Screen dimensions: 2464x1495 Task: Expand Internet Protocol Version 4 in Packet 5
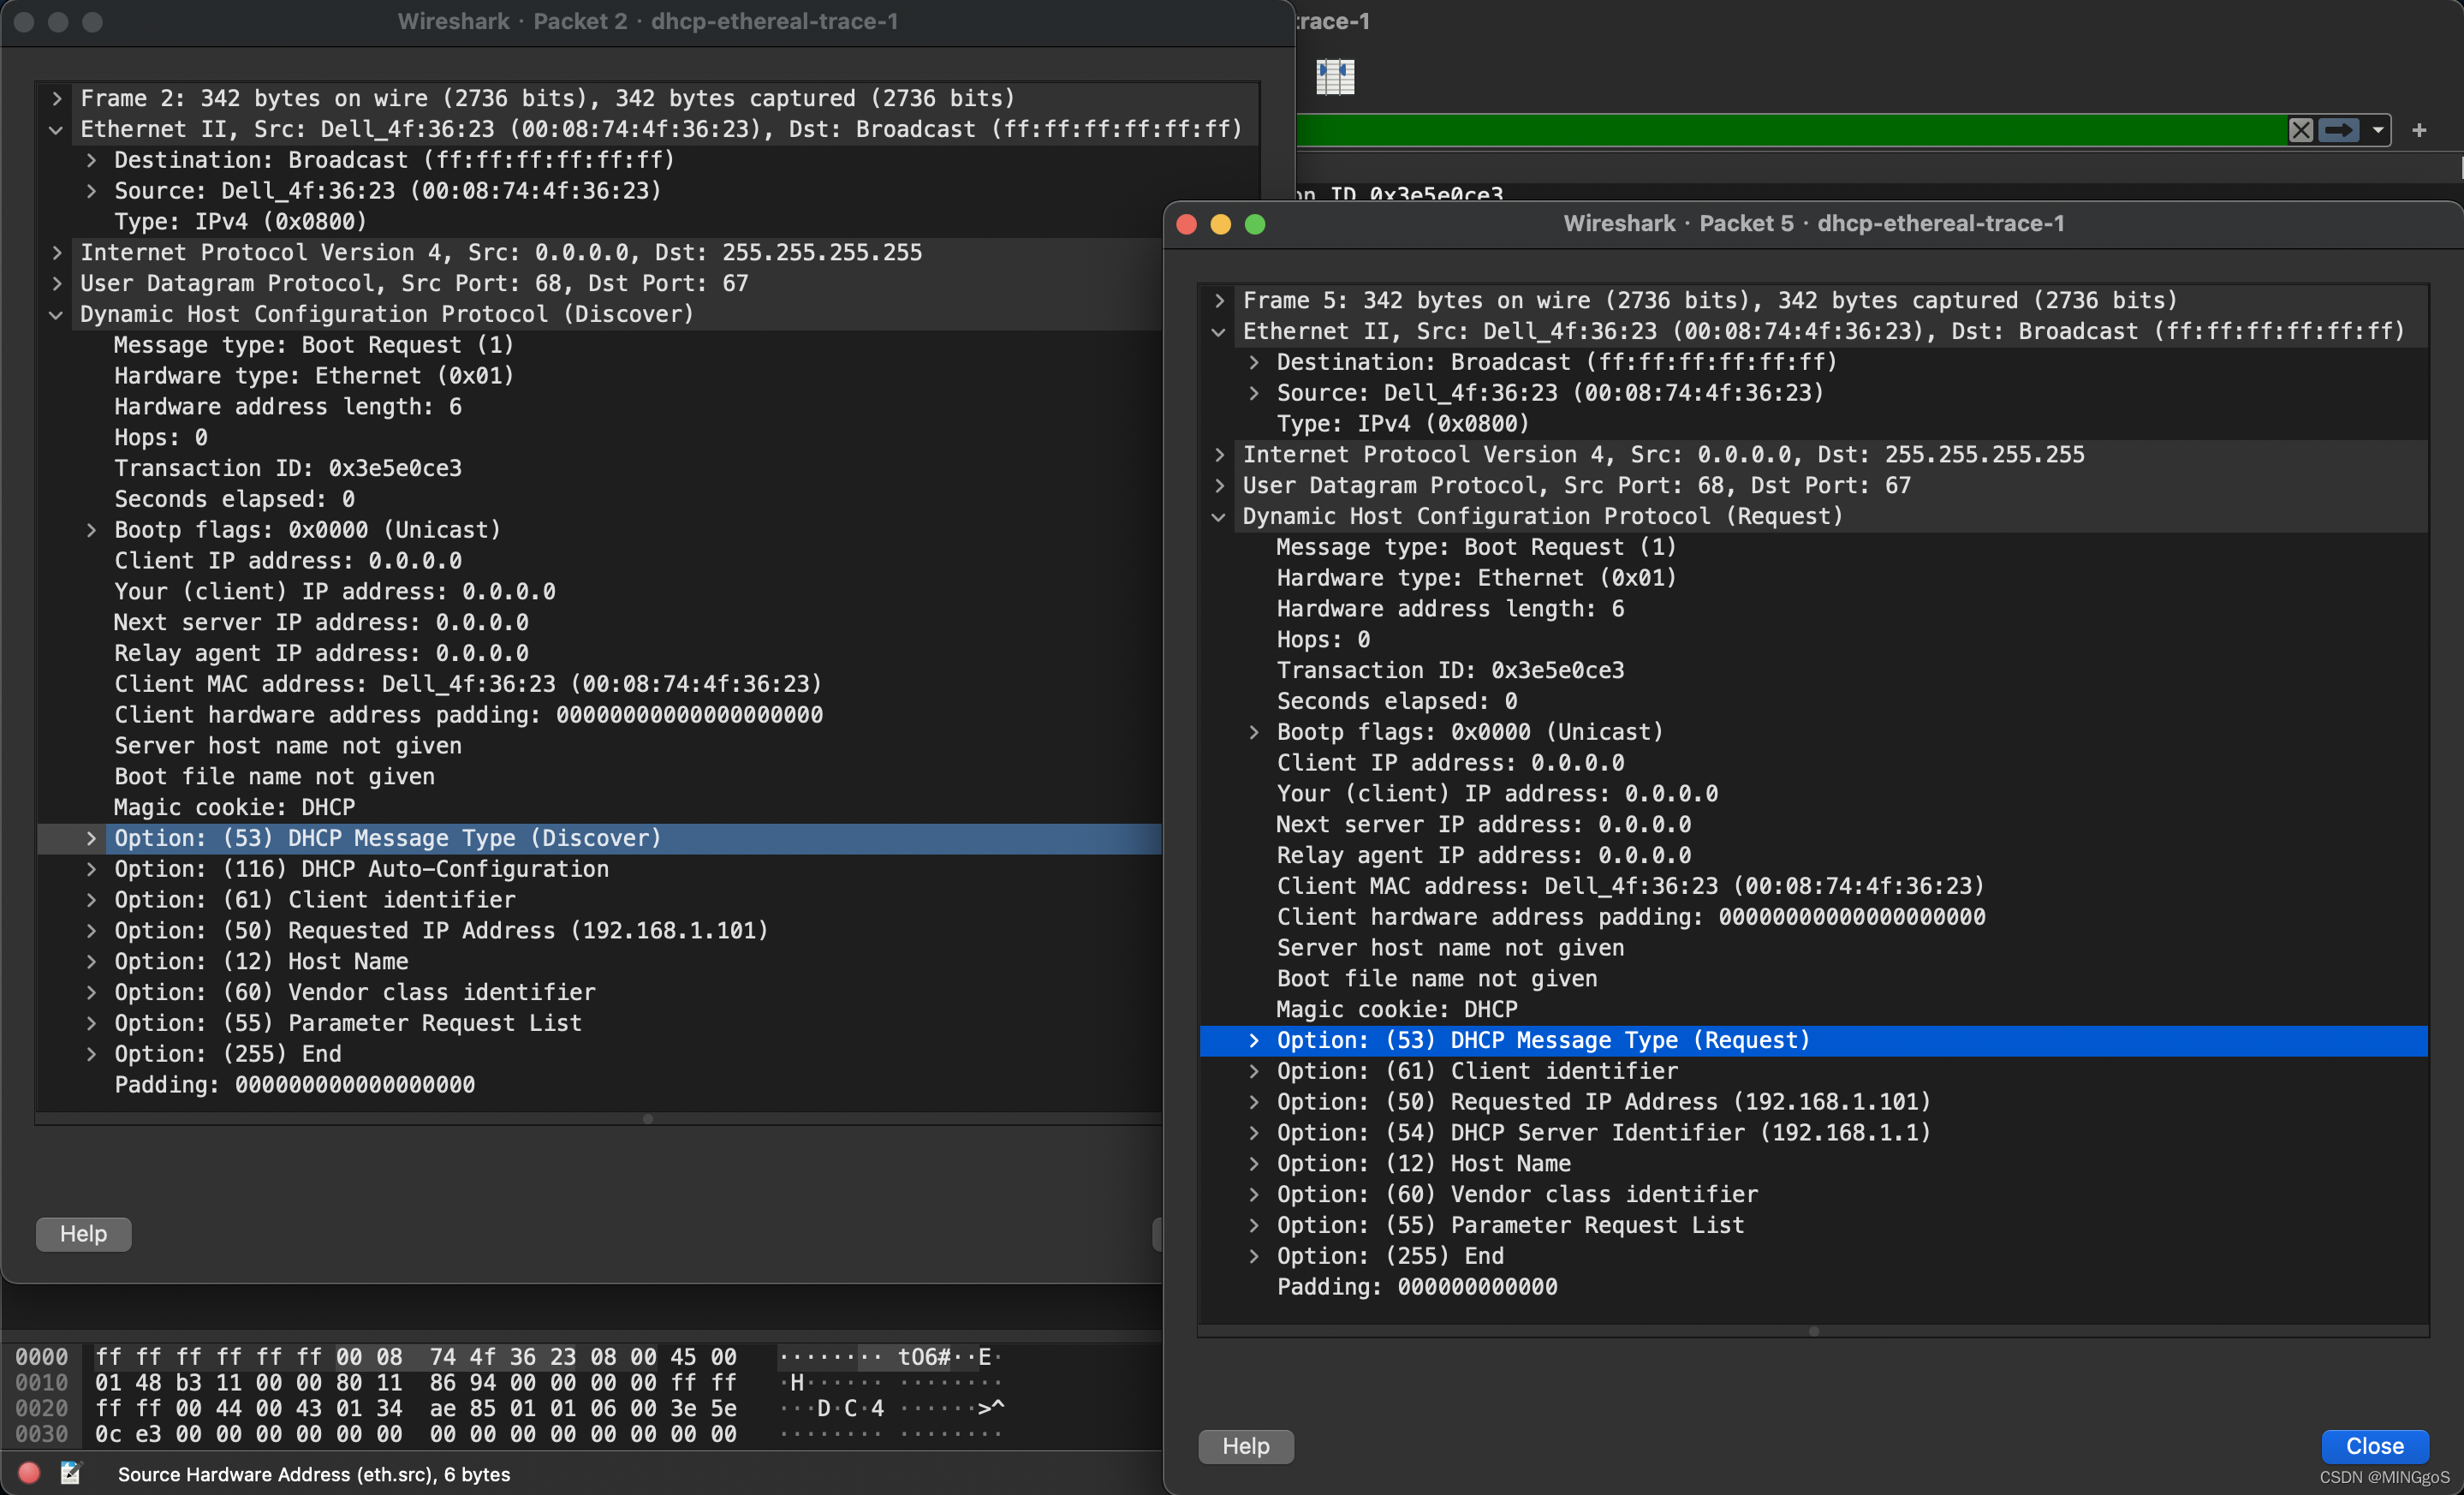[1219, 454]
